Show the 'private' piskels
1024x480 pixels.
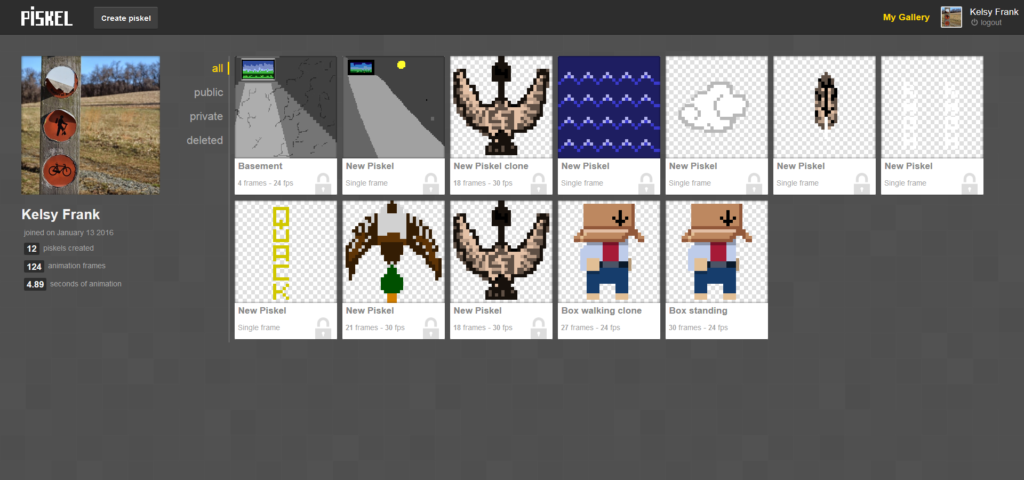(x=206, y=116)
